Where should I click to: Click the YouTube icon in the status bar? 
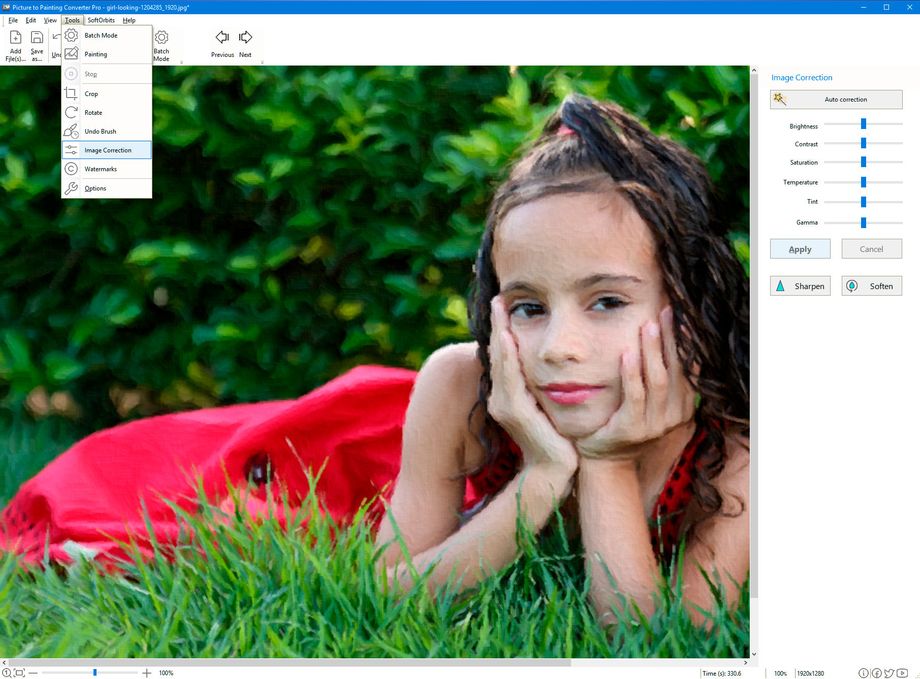point(902,673)
